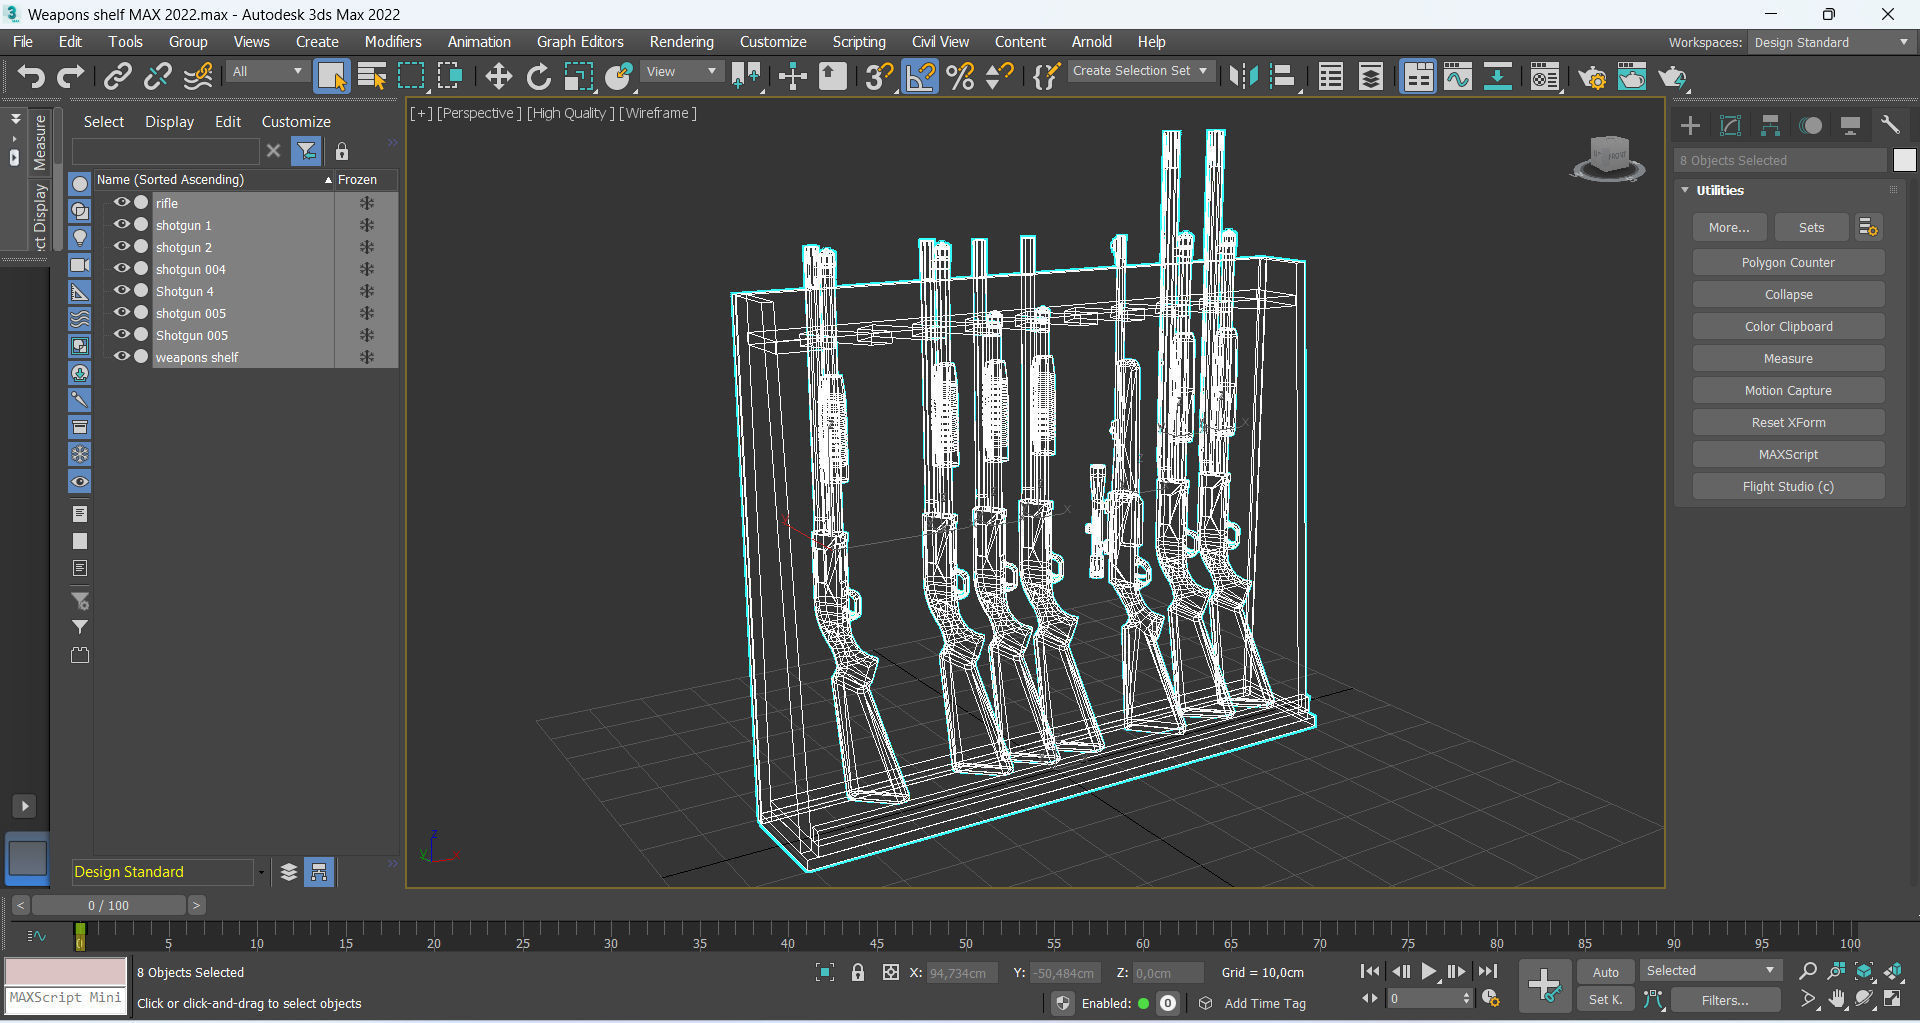This screenshot has width=1920, height=1023.
Task: Open scene explorer Customize menu
Action: tap(296, 121)
